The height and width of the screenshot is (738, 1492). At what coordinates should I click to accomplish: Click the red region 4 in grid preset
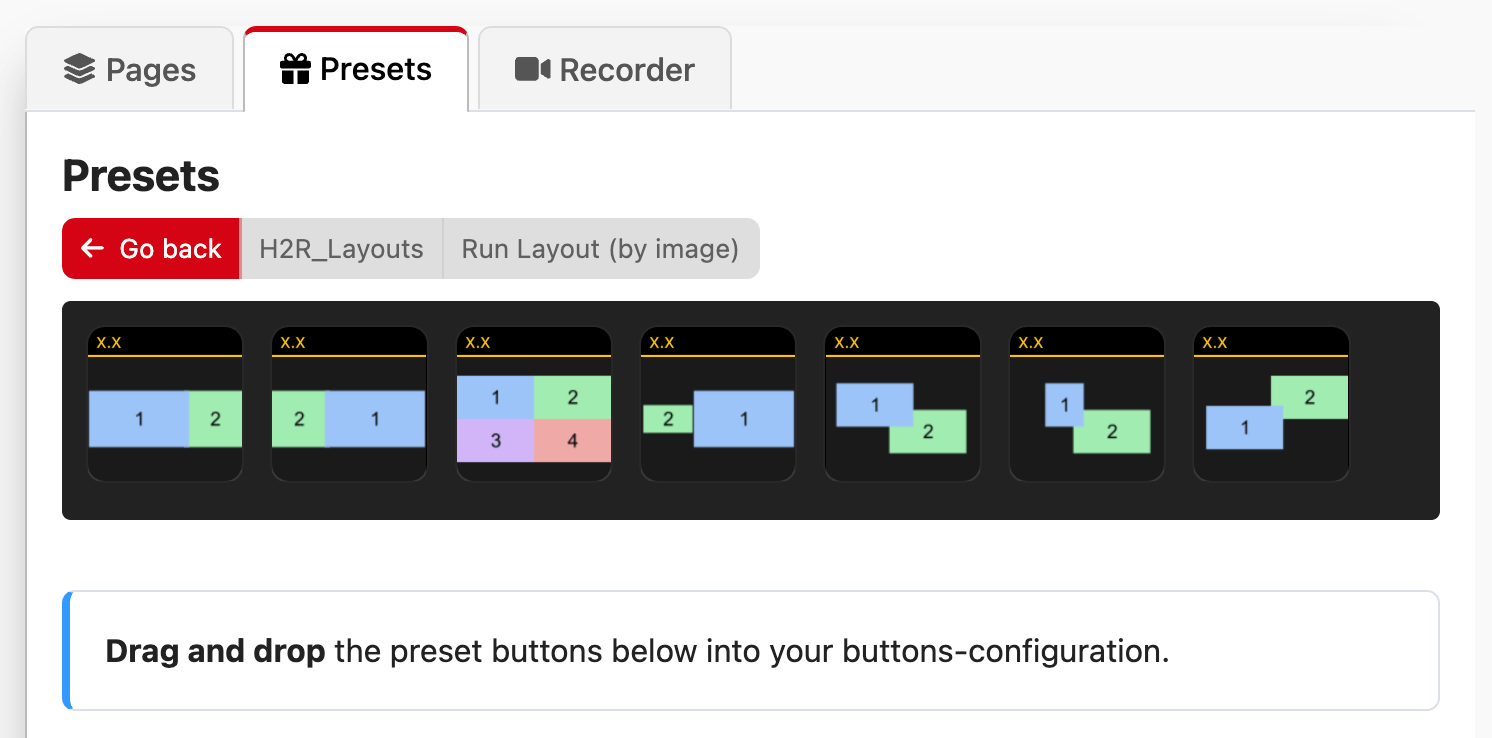pyautogui.click(x=573, y=440)
